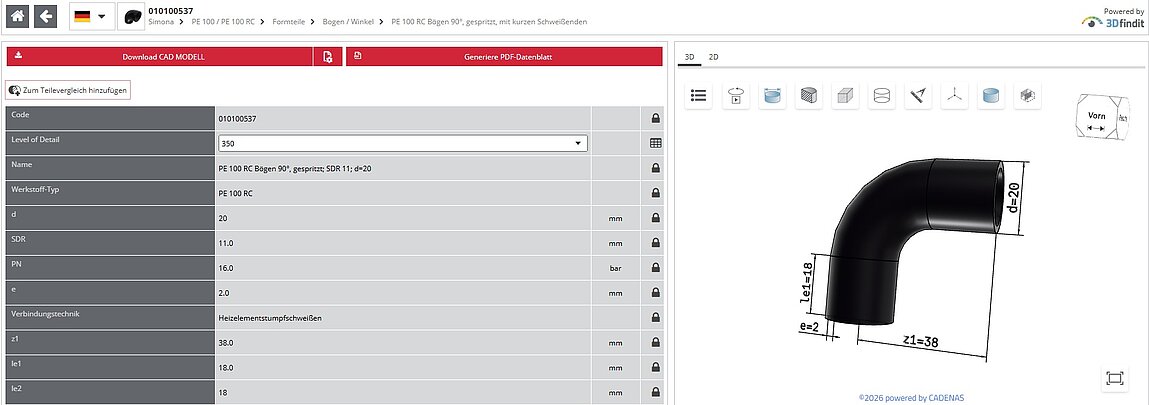Click Generiere PDF-Datenblatt button
The height and width of the screenshot is (405, 1149).
pos(504,57)
